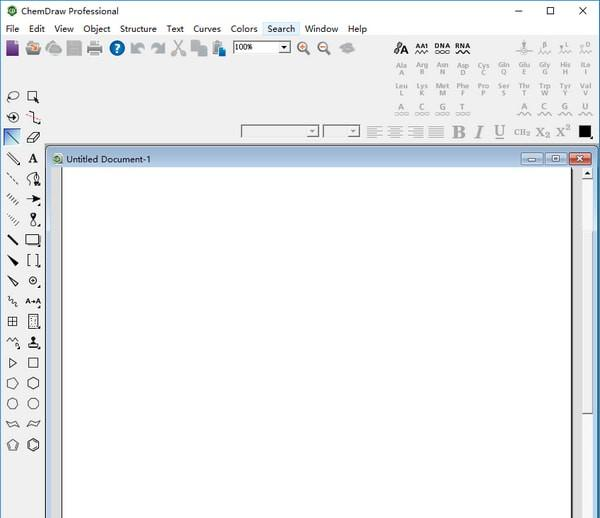Open the Search menu

coord(281,29)
